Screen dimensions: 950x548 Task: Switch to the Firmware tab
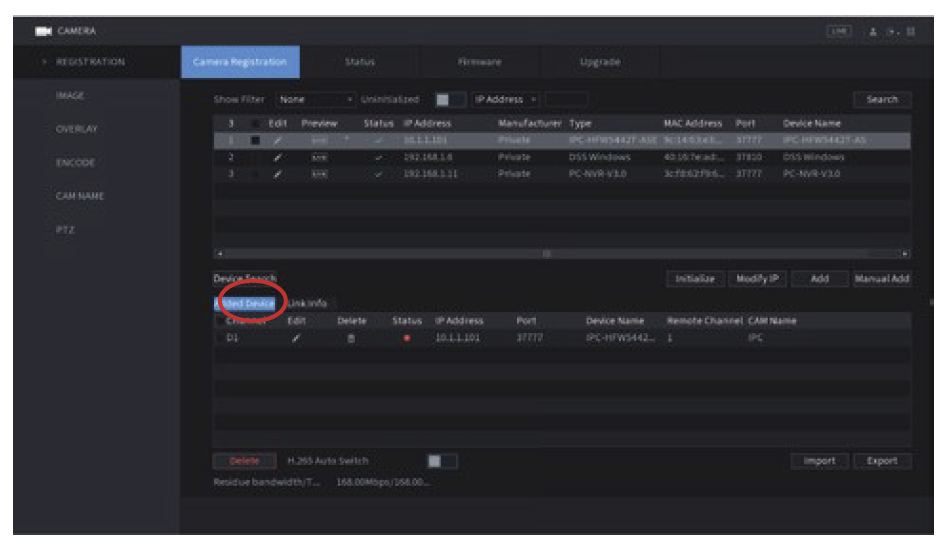point(479,62)
